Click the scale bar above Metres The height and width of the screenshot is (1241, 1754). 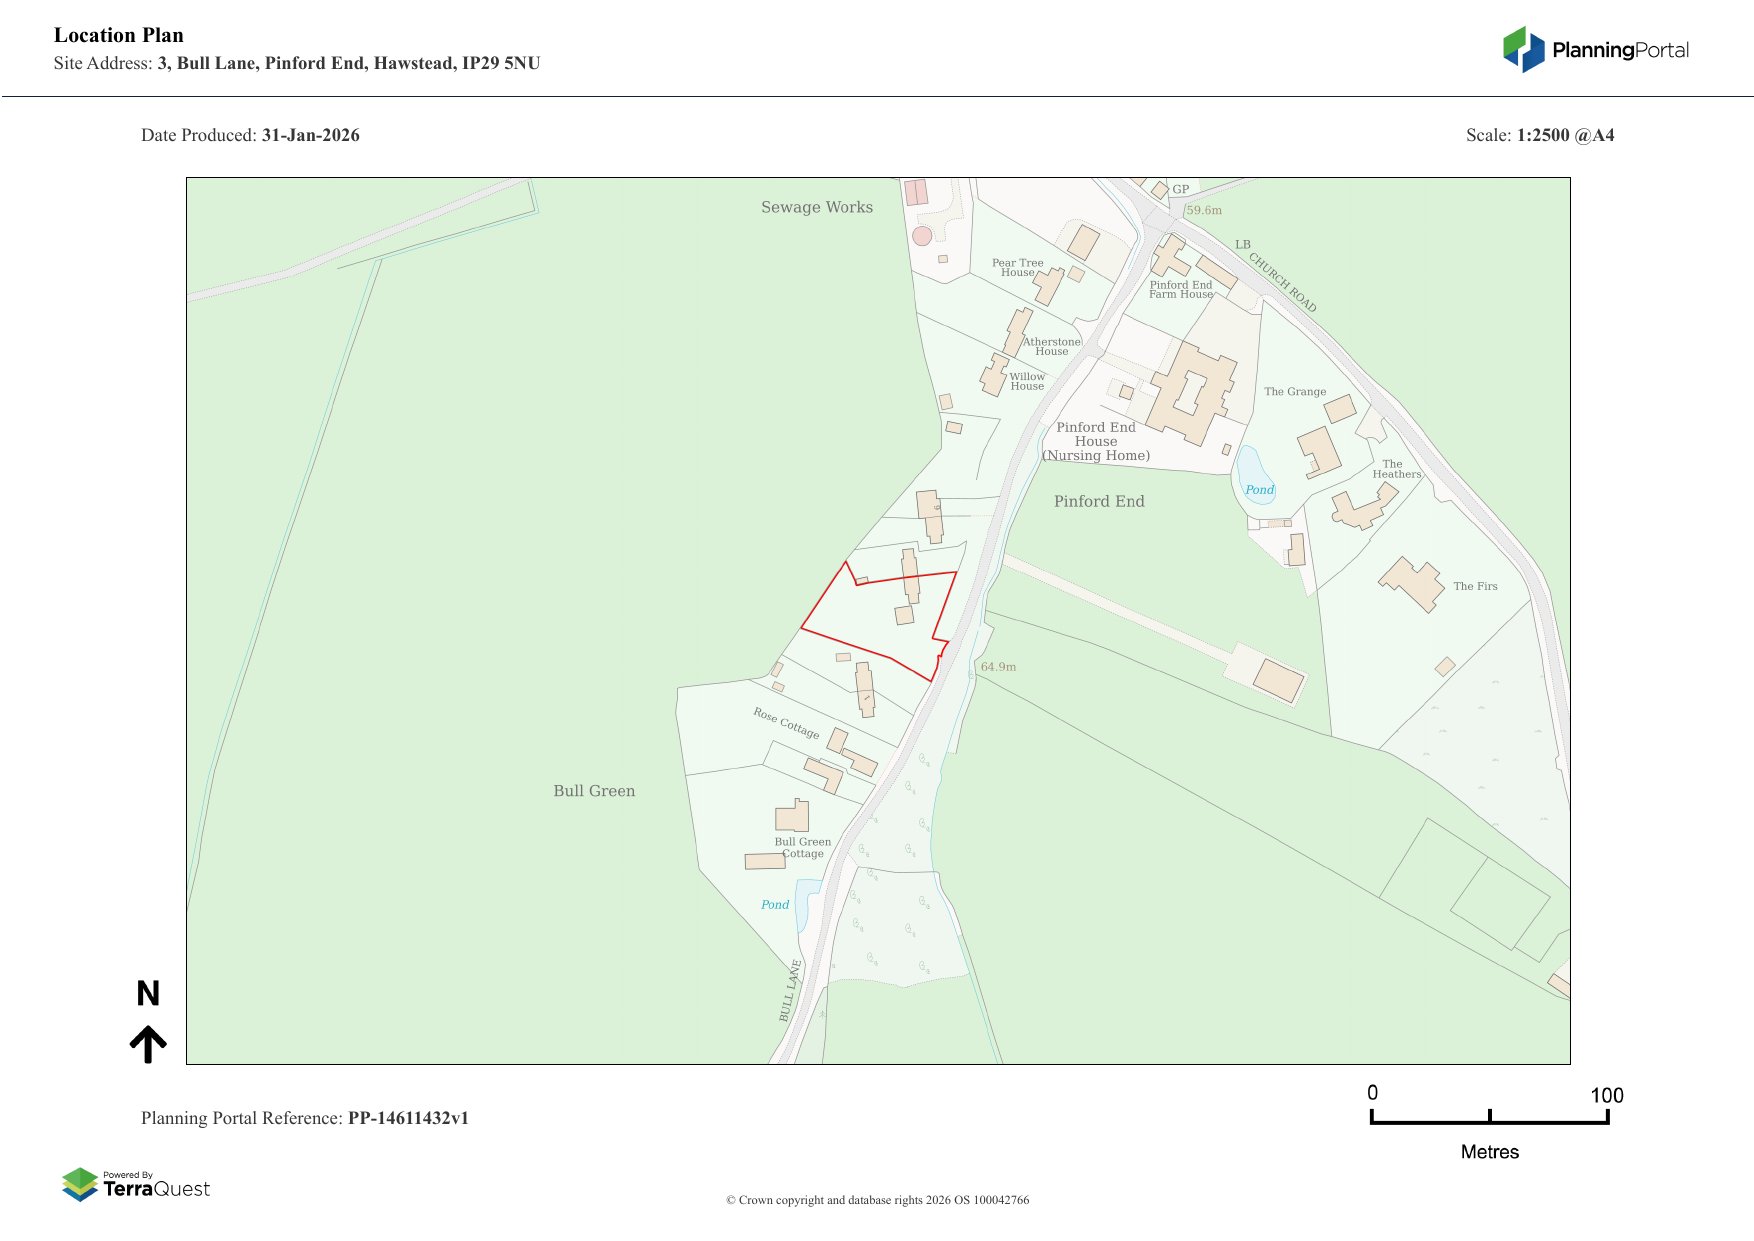coord(1489,1118)
